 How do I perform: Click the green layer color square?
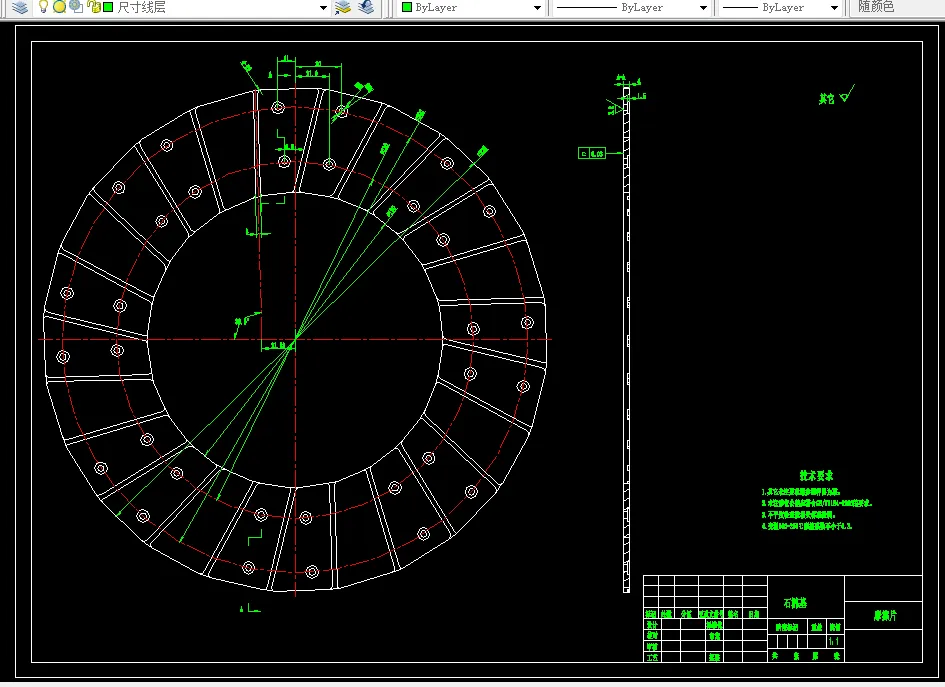coord(108,7)
